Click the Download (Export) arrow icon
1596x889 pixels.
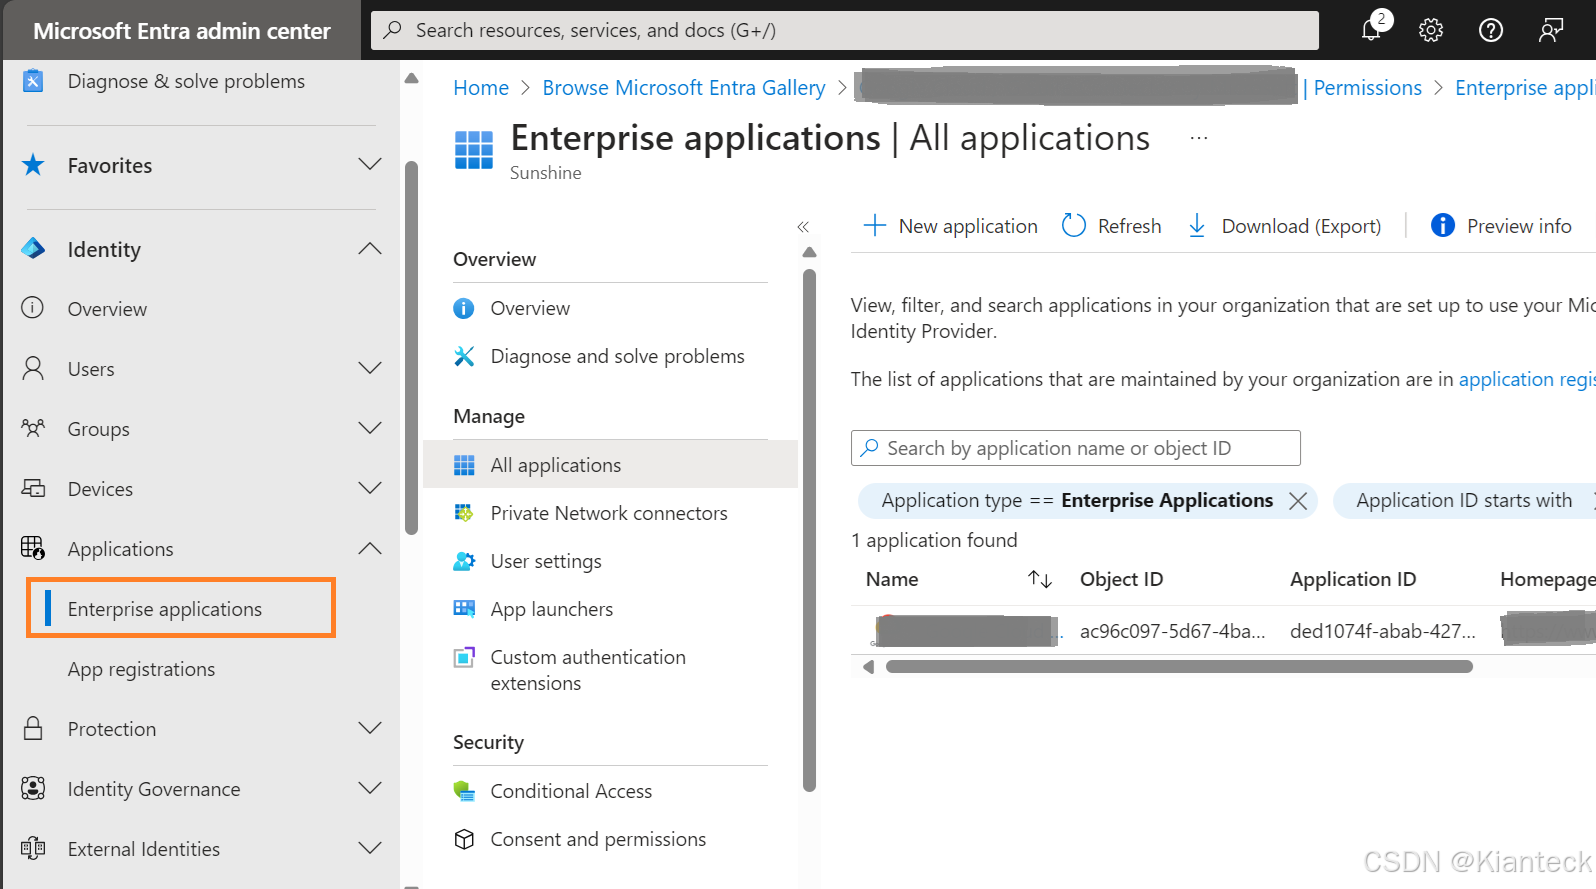coord(1197,226)
